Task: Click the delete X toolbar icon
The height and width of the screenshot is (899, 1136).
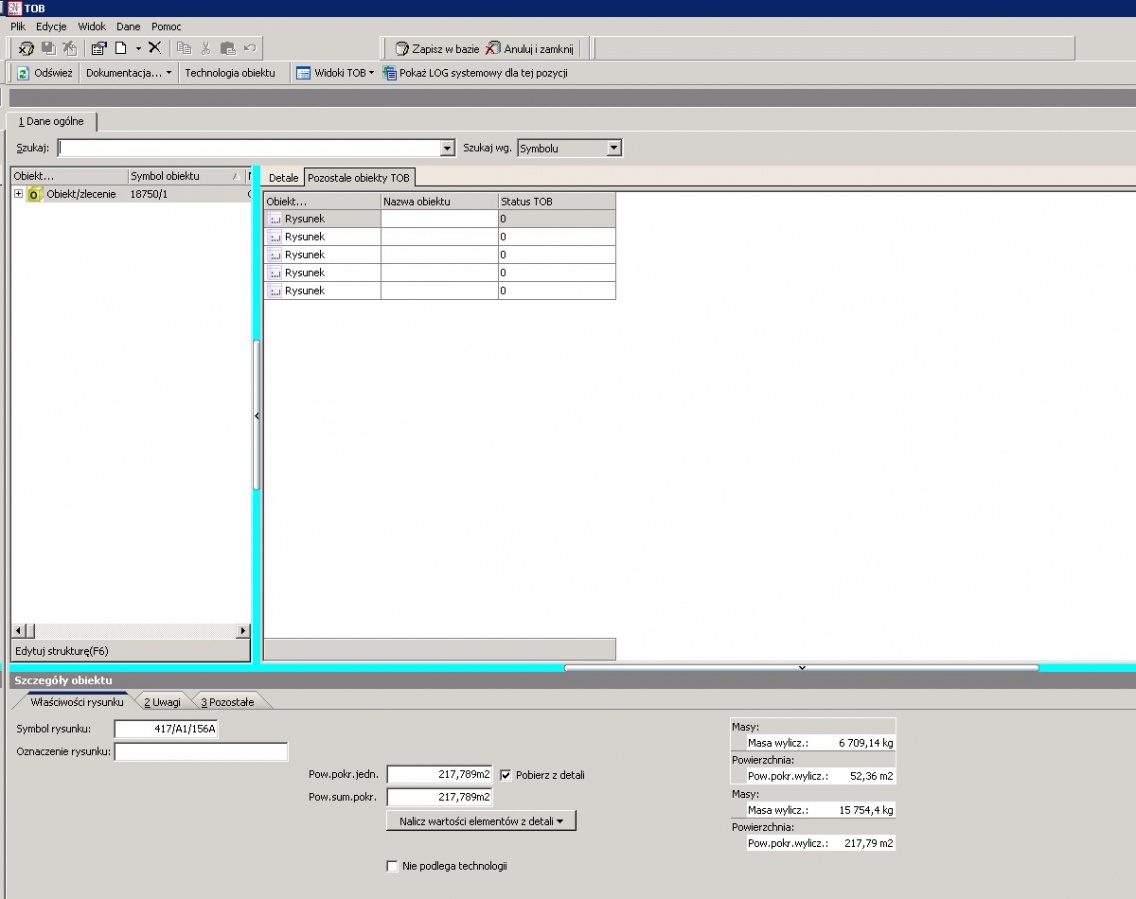Action: pos(154,48)
